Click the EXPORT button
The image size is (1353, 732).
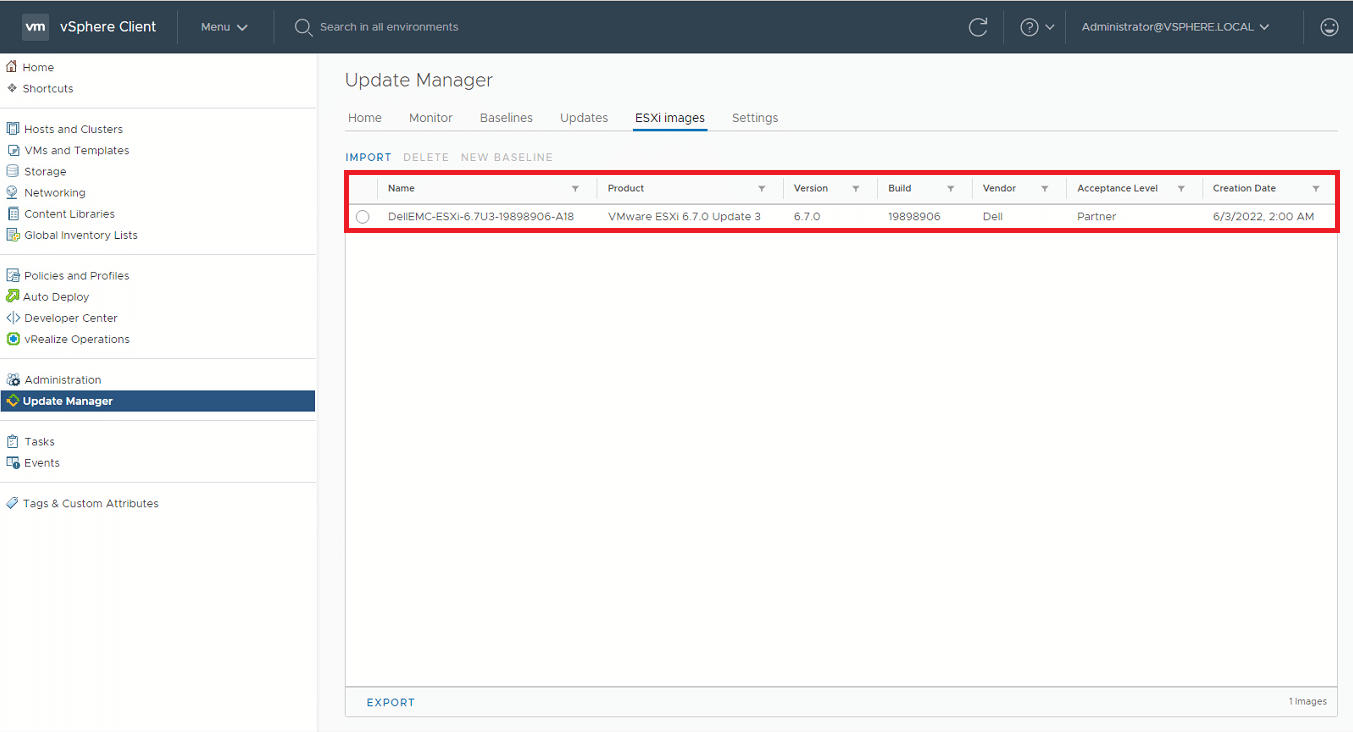[390, 702]
